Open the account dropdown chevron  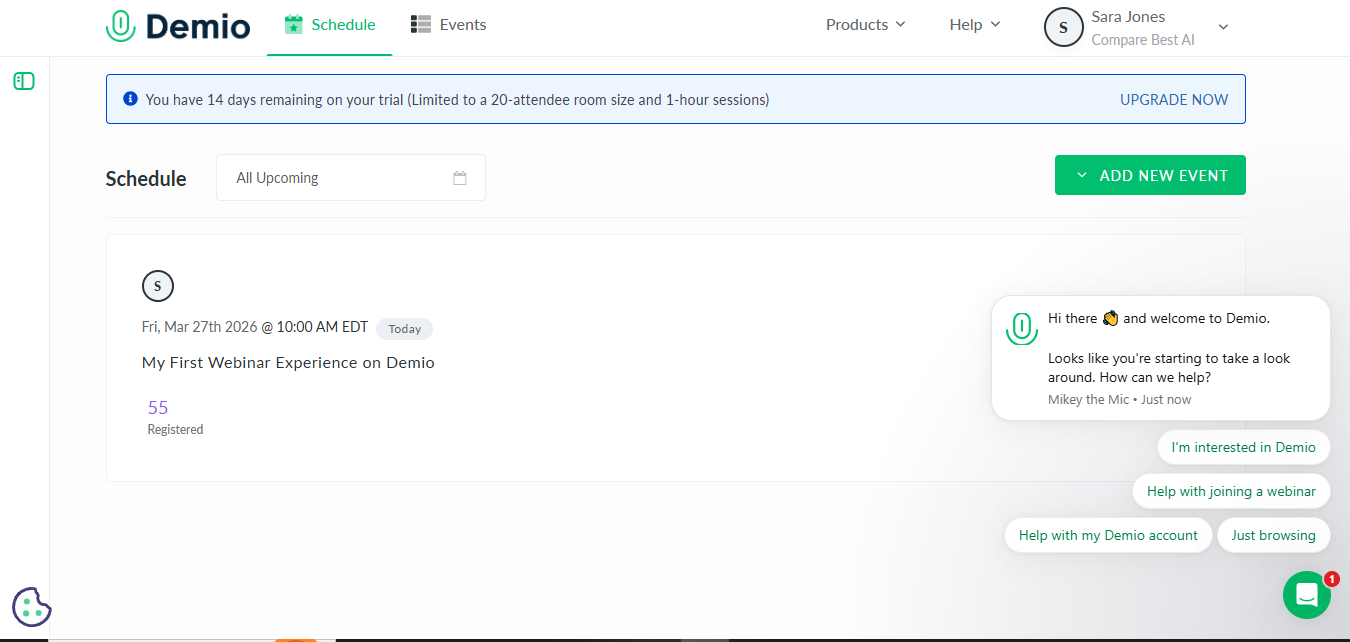point(1223,27)
